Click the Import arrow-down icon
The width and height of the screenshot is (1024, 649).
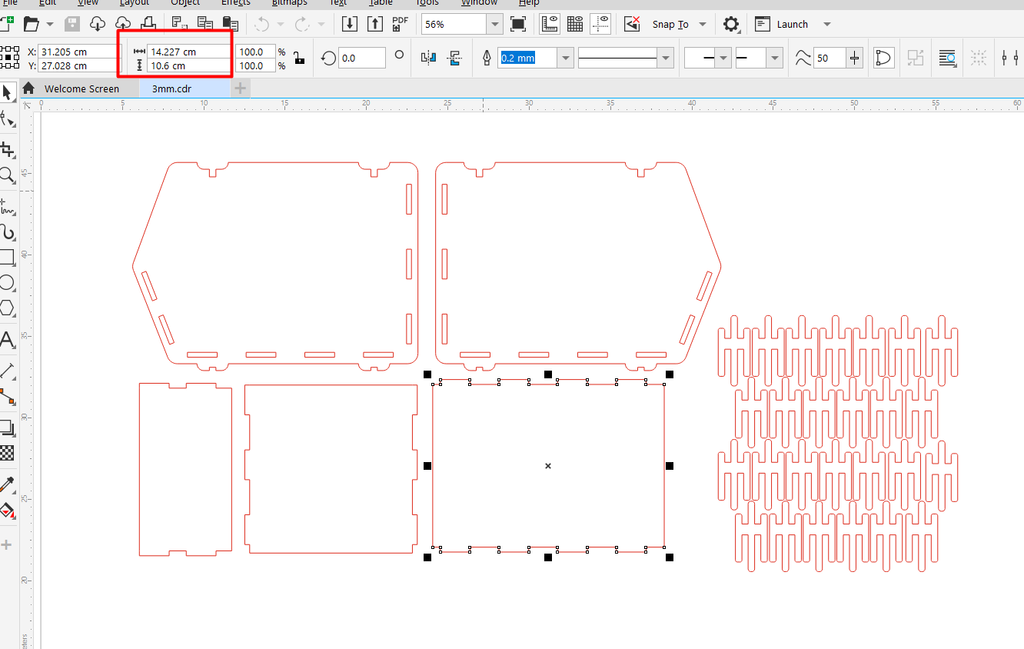coord(349,24)
